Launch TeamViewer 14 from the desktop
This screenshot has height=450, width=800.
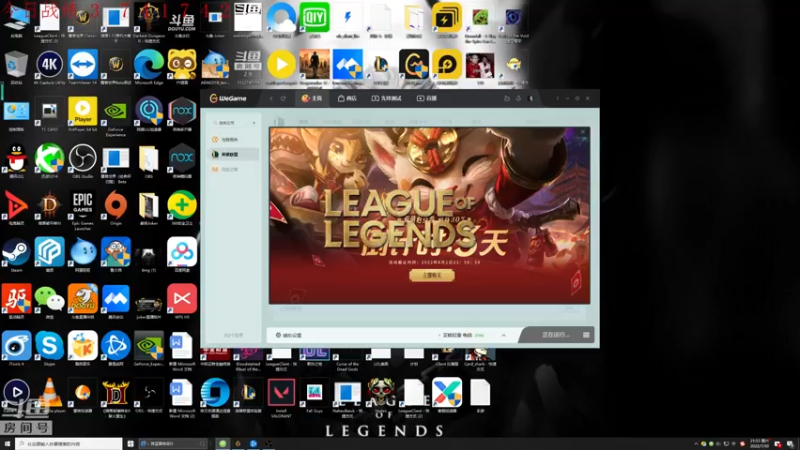82,65
